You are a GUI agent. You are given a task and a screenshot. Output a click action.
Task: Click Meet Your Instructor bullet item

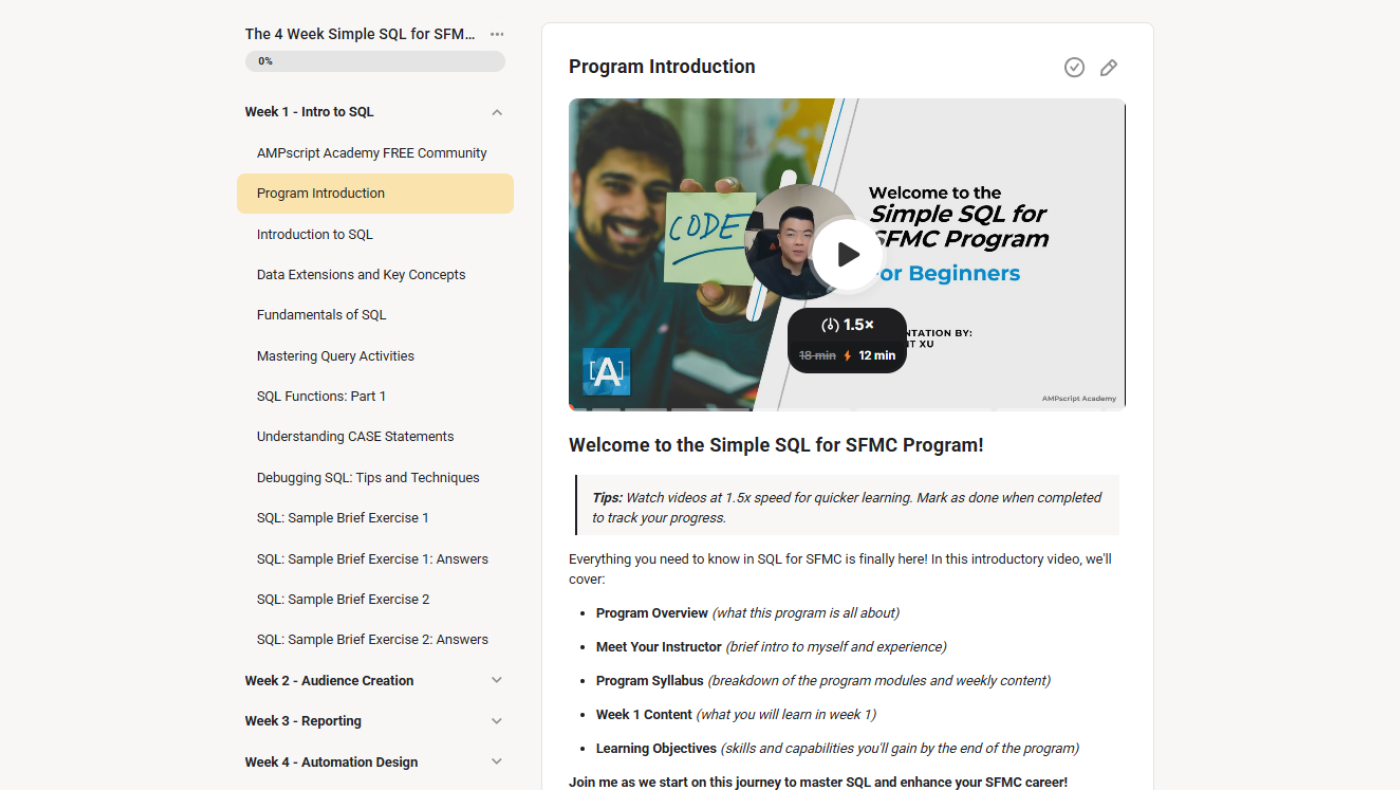(771, 647)
